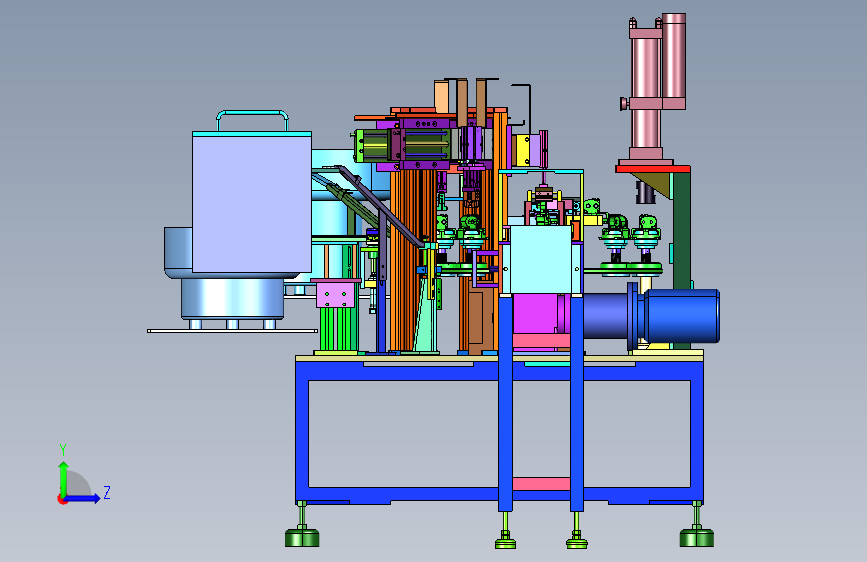Select the magenta block below the cyan guard
867x562 pixels.
point(535,313)
